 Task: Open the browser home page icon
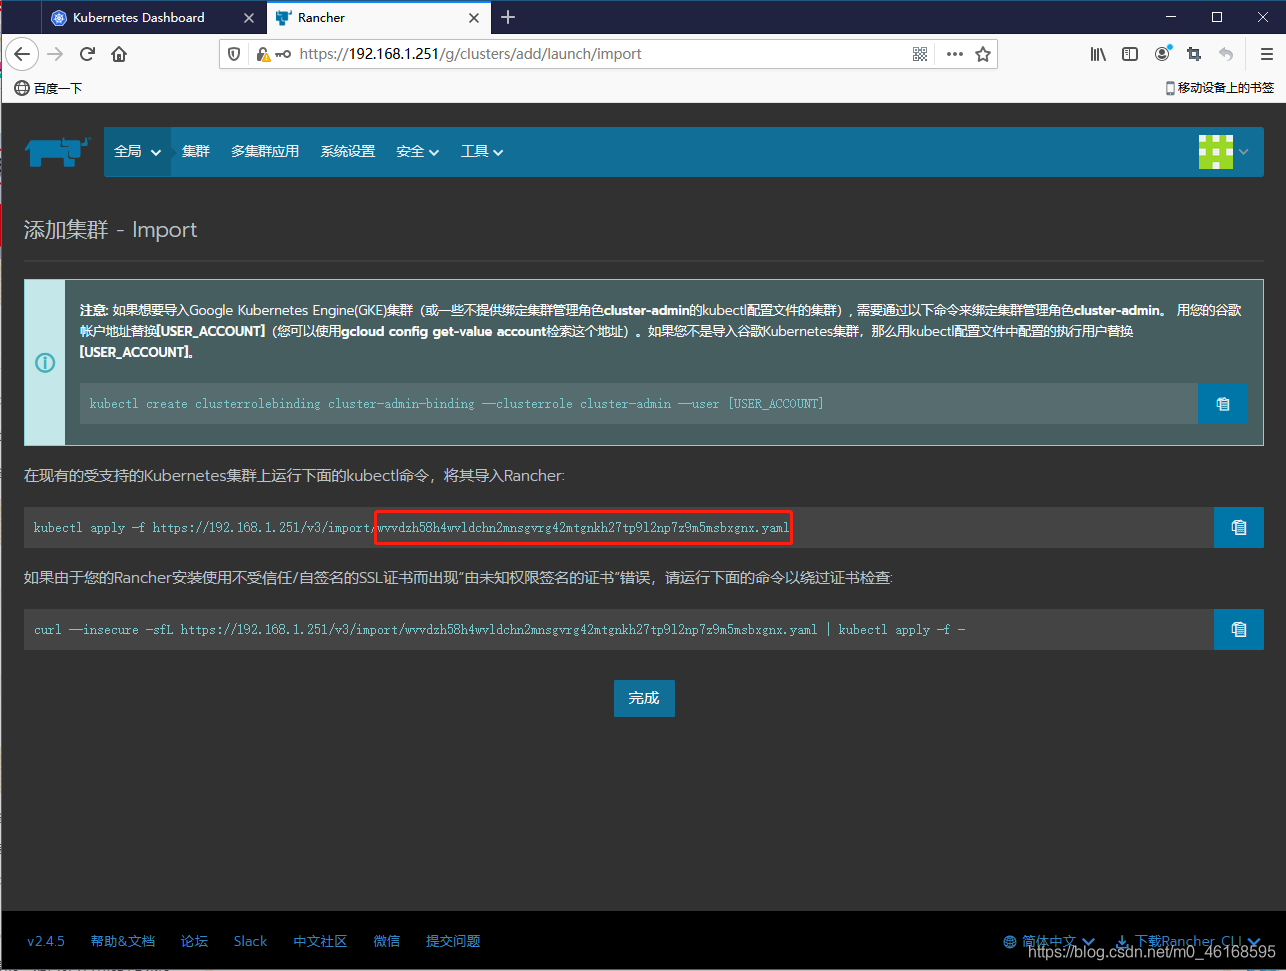point(119,54)
